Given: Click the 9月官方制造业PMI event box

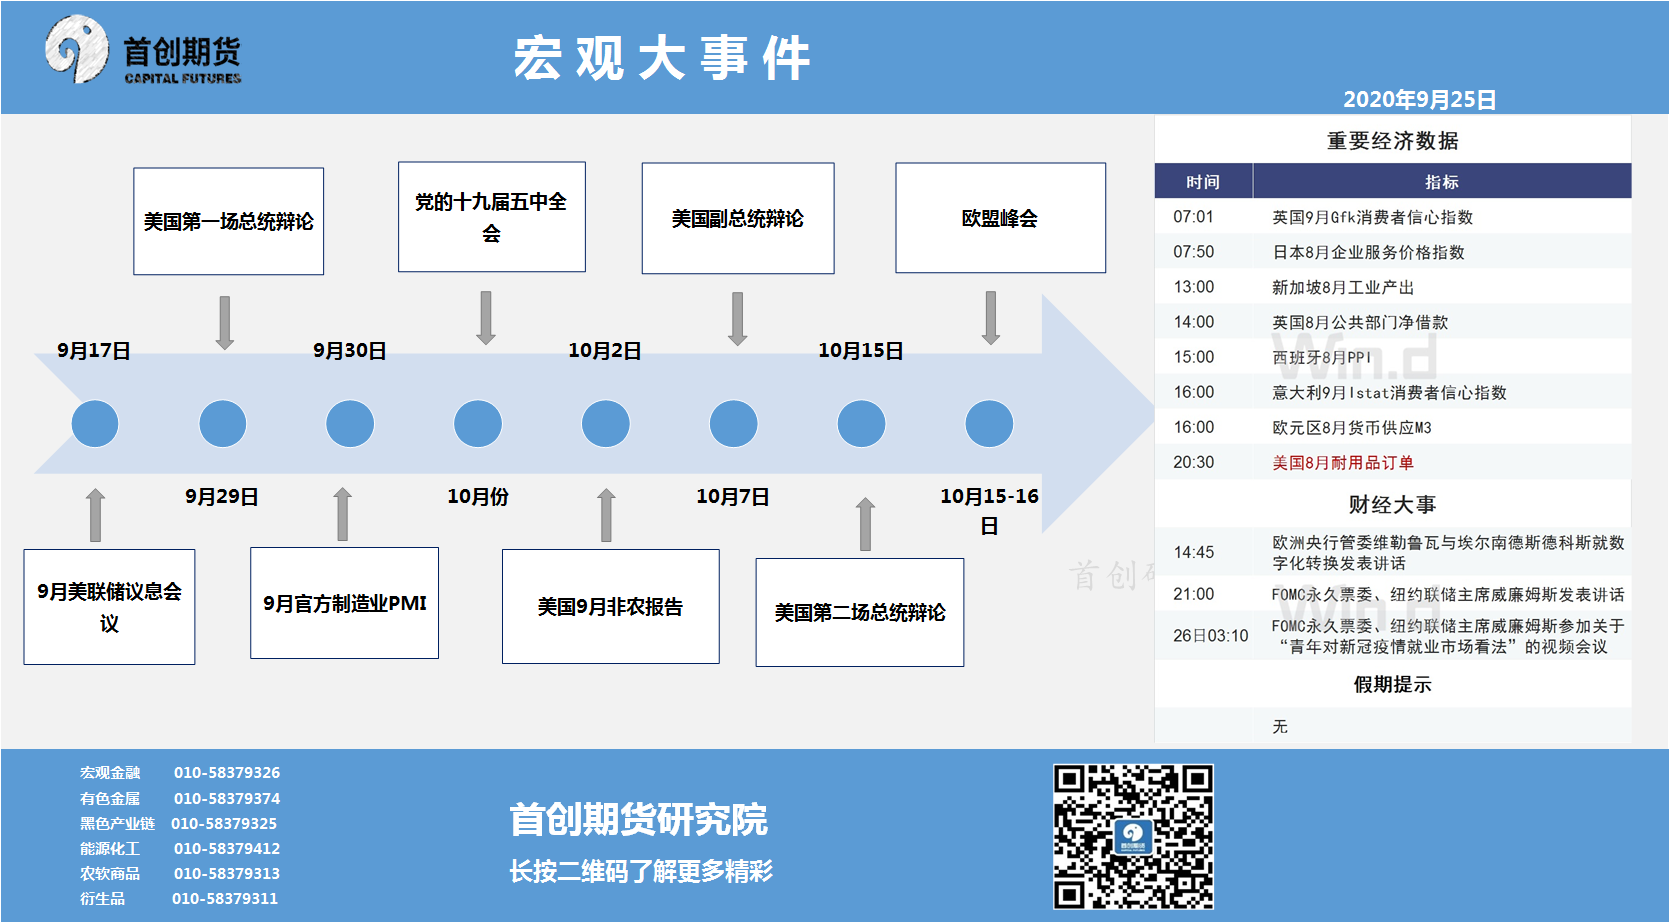Looking at the screenshot, I should (345, 603).
